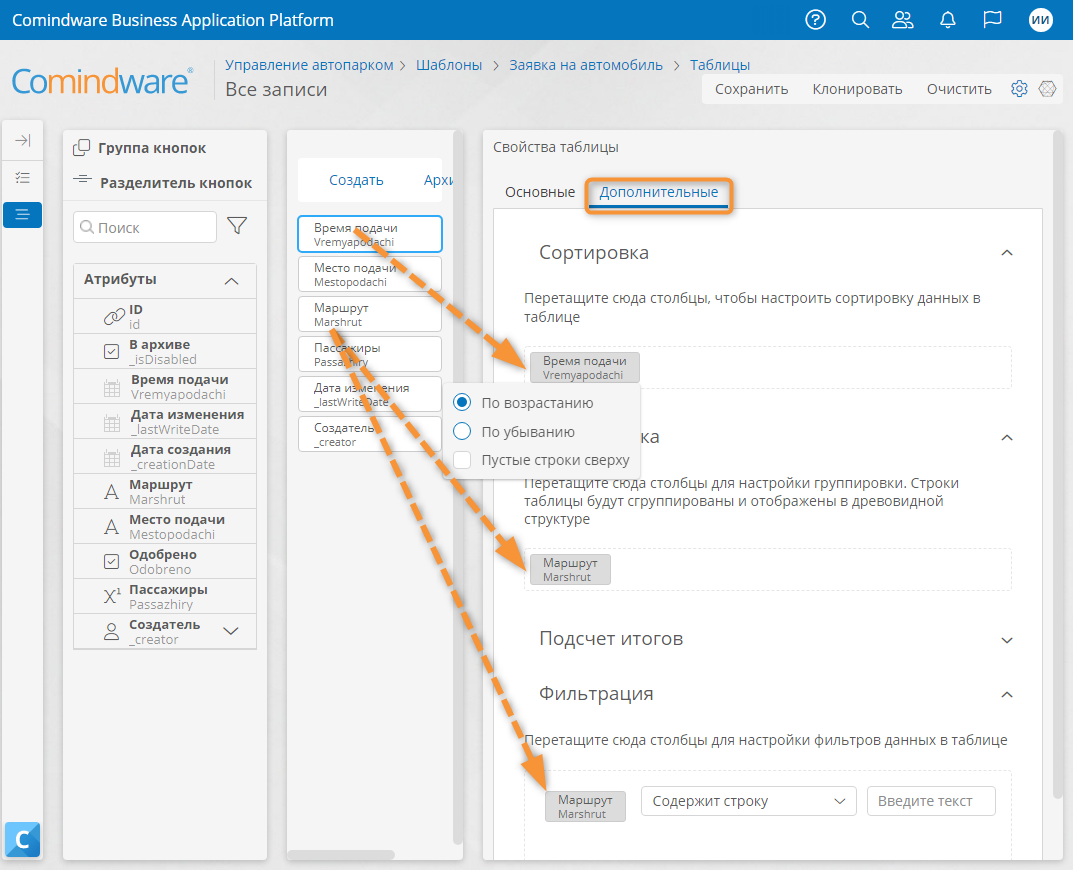Open Таблицы breadcrumb link
The height and width of the screenshot is (870, 1073).
(719, 65)
